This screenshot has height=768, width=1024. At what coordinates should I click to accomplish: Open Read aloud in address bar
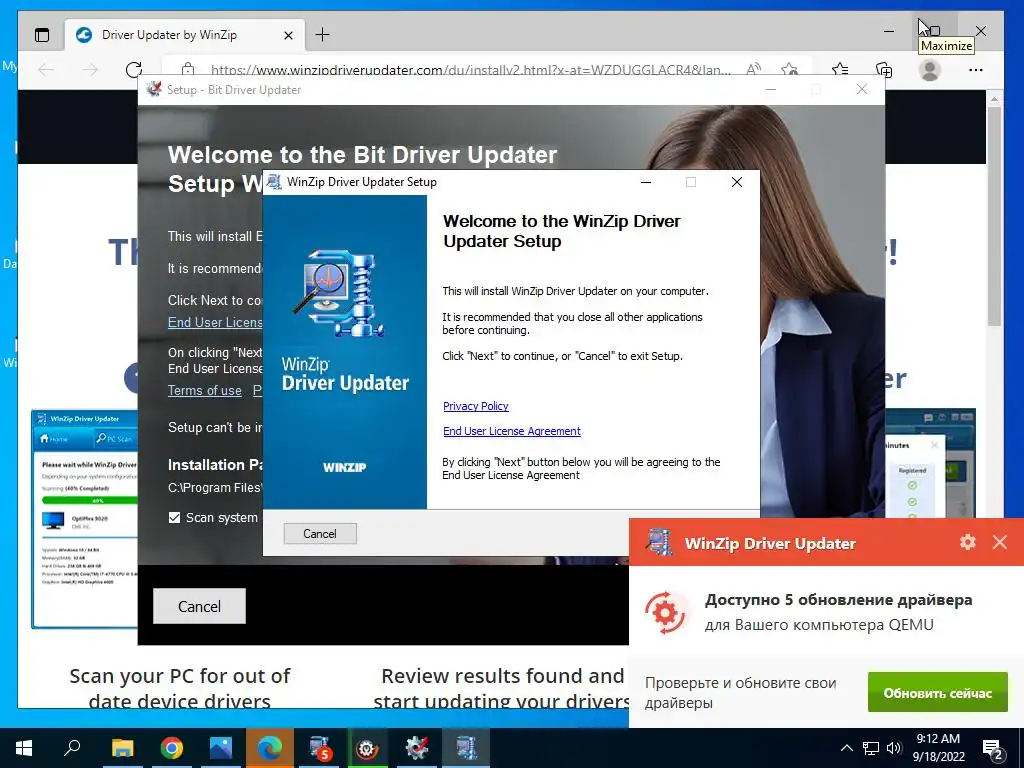pyautogui.click(x=754, y=69)
